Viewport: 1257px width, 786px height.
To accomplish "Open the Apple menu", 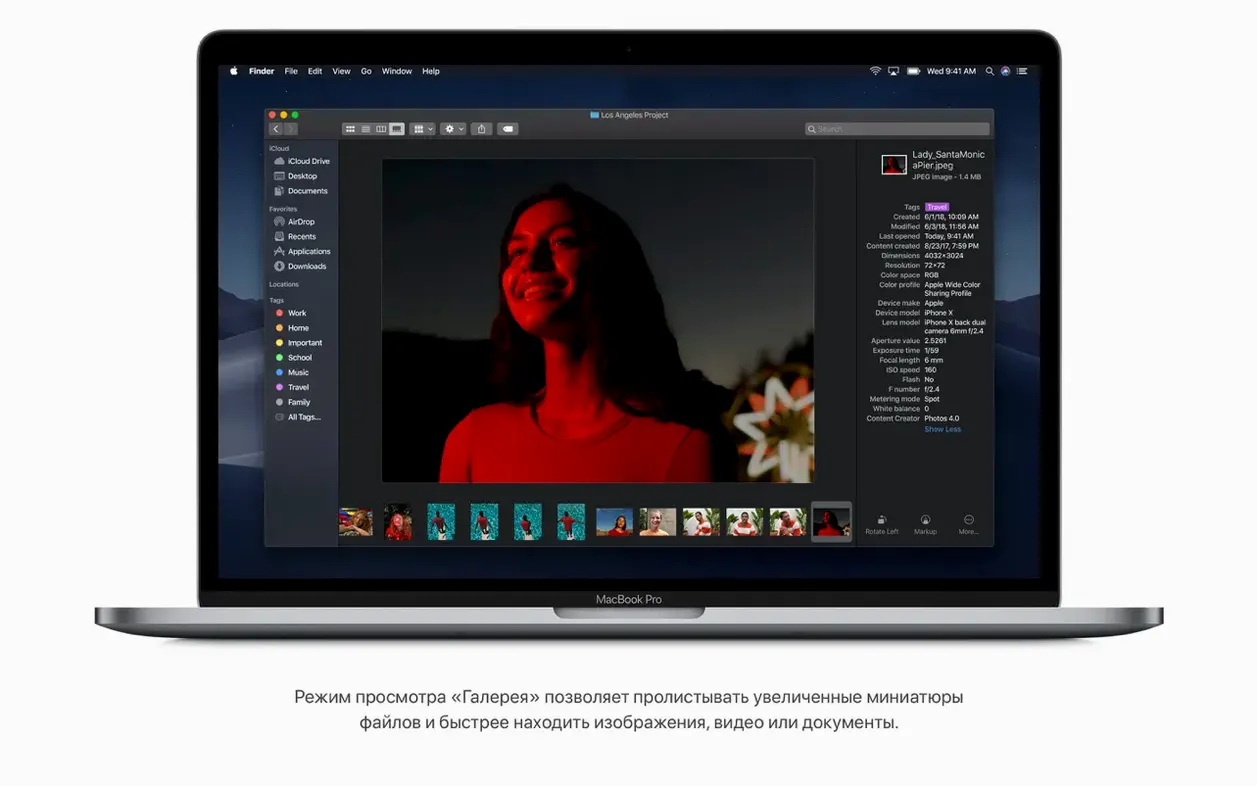I will click(x=234, y=71).
